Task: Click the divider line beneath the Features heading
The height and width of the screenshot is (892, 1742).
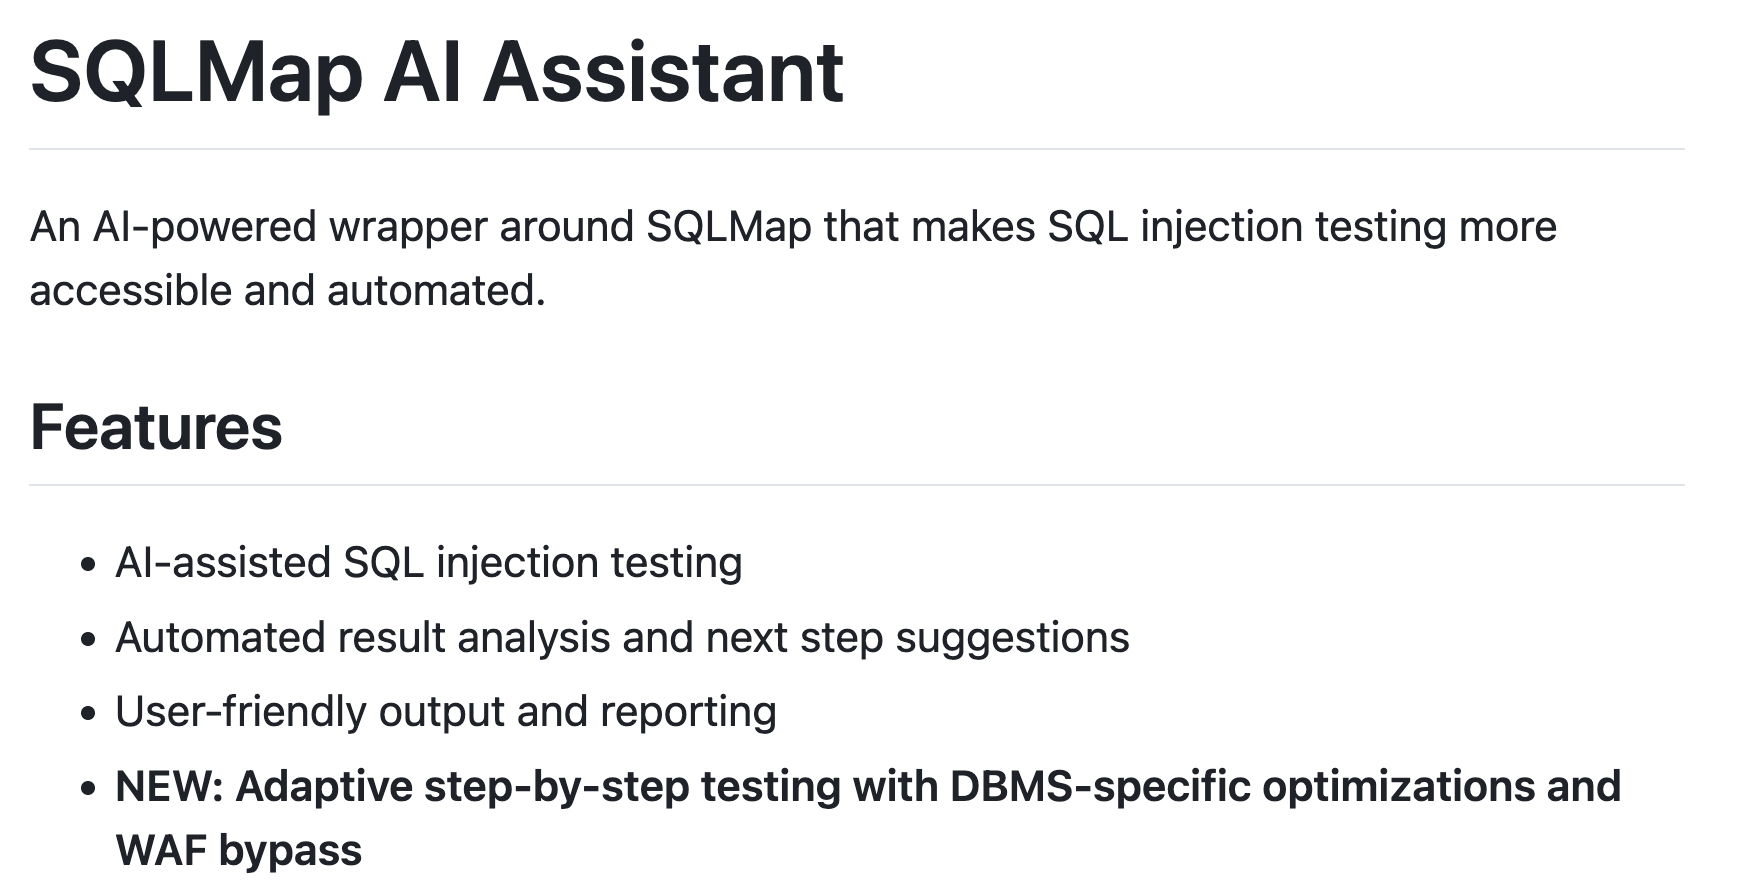Action: click(857, 485)
